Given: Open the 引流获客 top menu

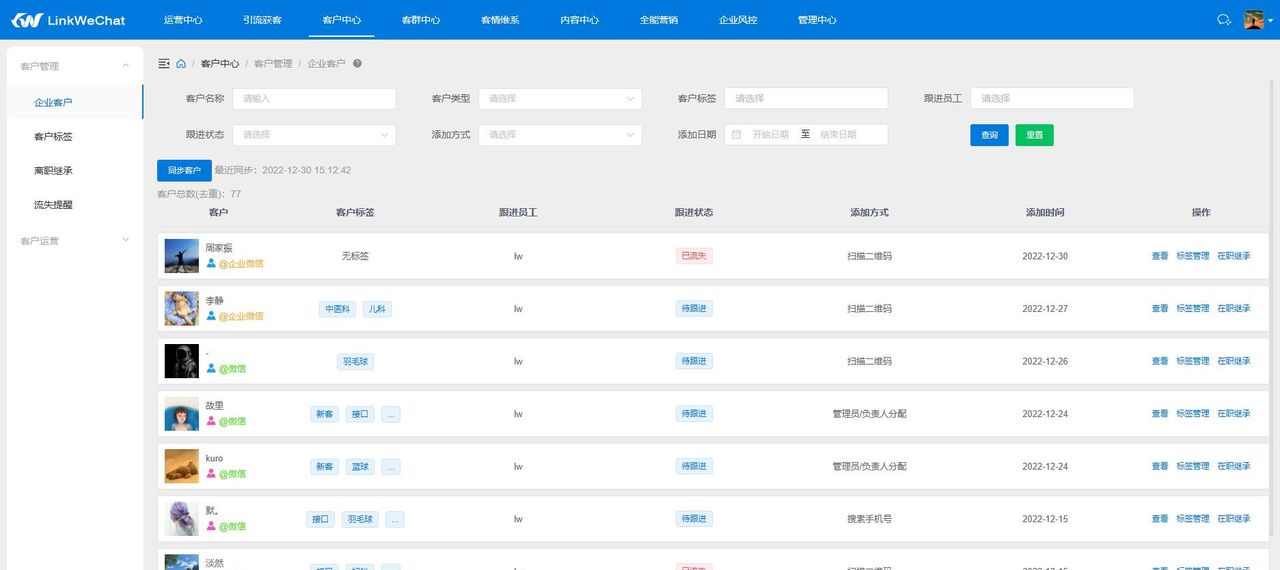Looking at the screenshot, I should point(262,20).
